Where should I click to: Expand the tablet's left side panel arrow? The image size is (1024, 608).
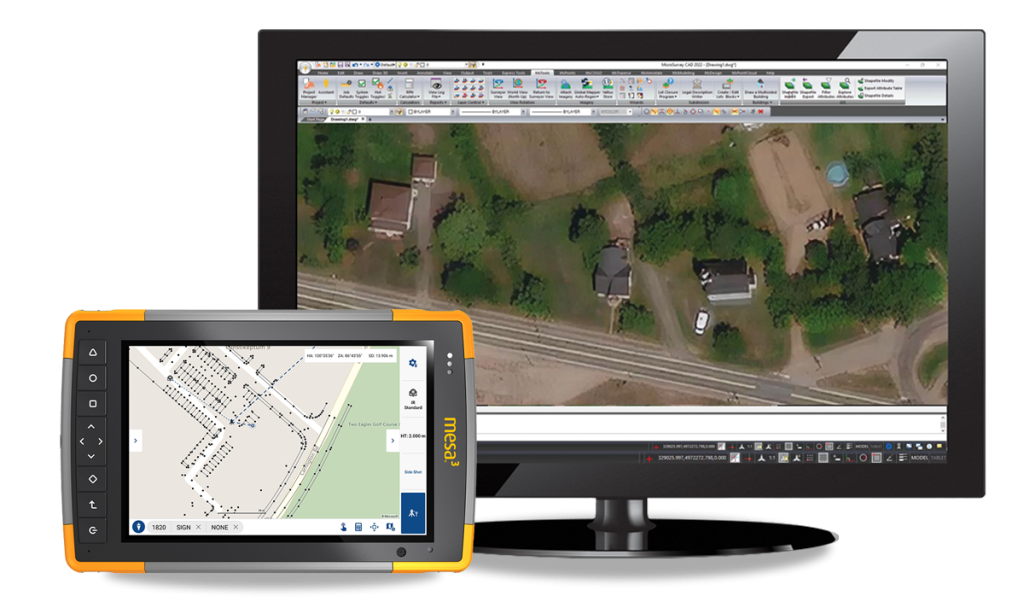(135, 441)
